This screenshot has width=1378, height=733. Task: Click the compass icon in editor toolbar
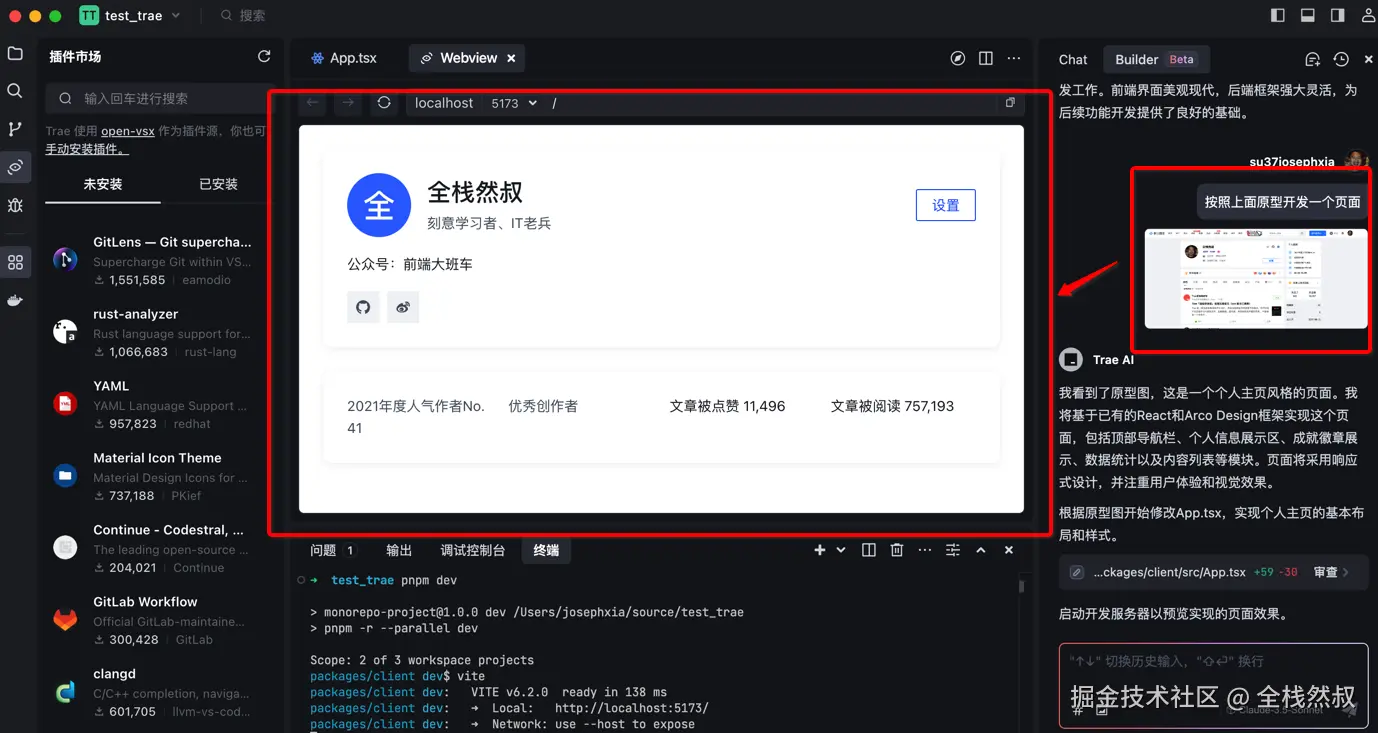pos(958,58)
